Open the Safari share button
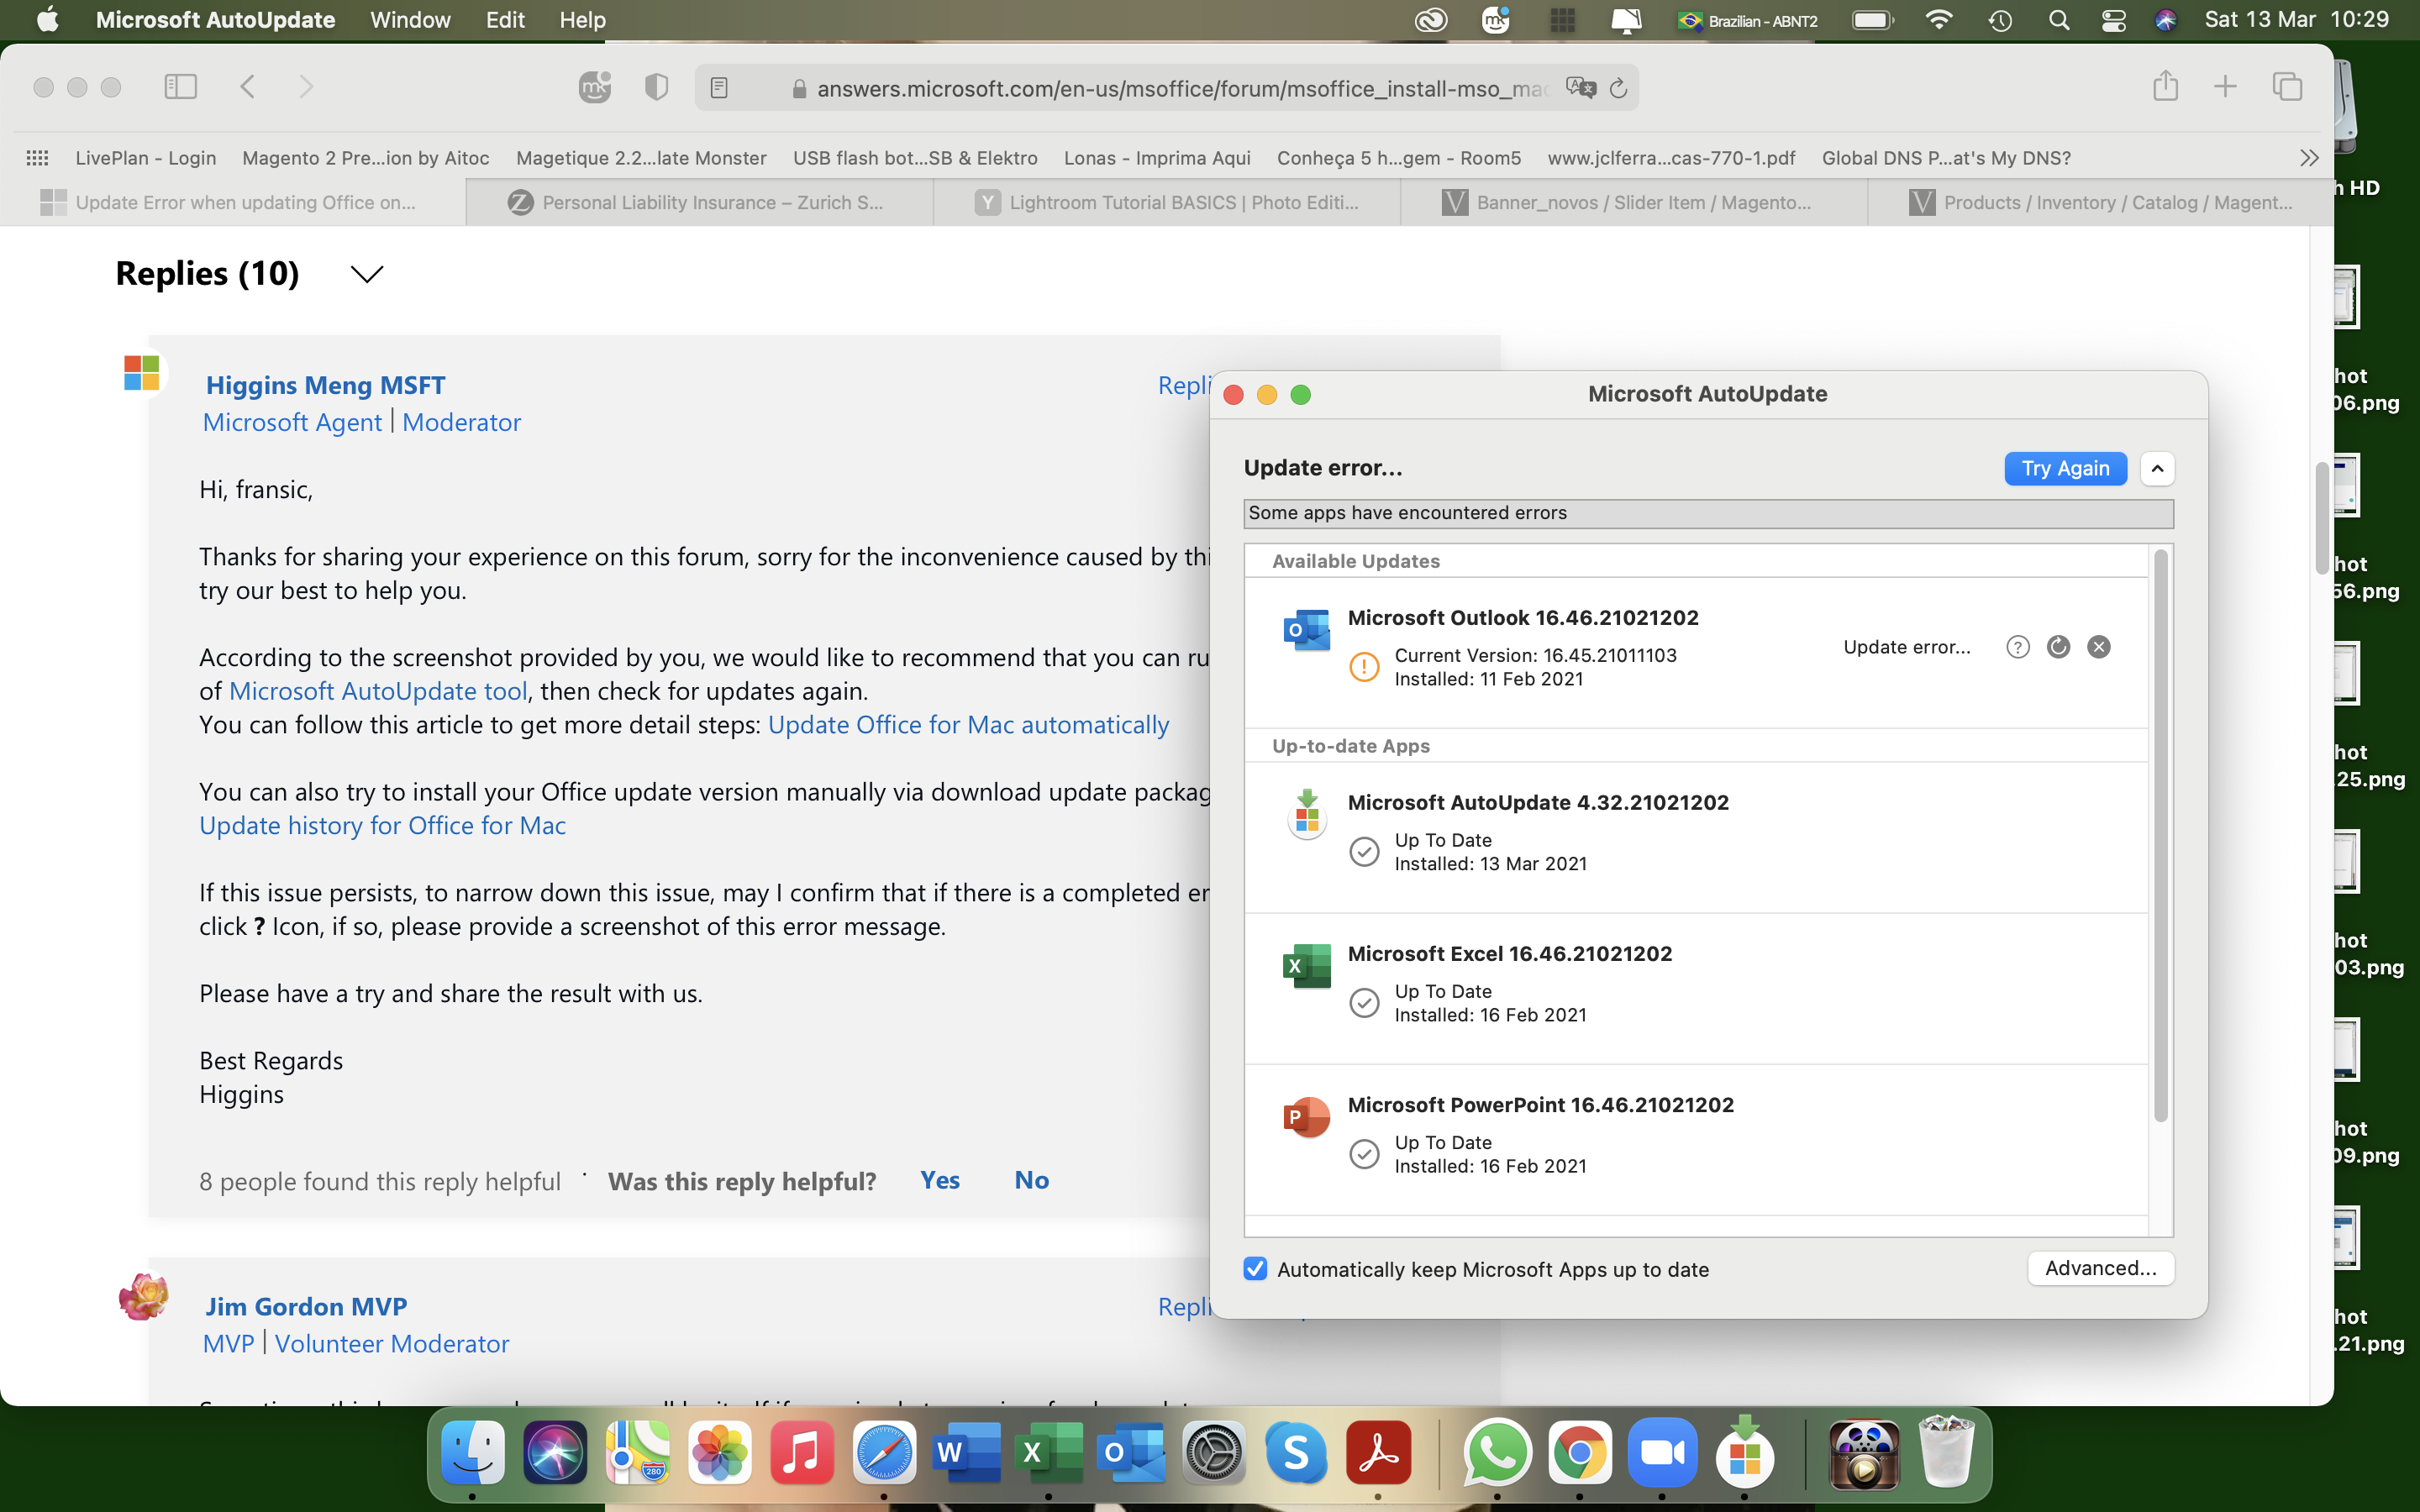The height and width of the screenshot is (1512, 2420). pos(2165,86)
